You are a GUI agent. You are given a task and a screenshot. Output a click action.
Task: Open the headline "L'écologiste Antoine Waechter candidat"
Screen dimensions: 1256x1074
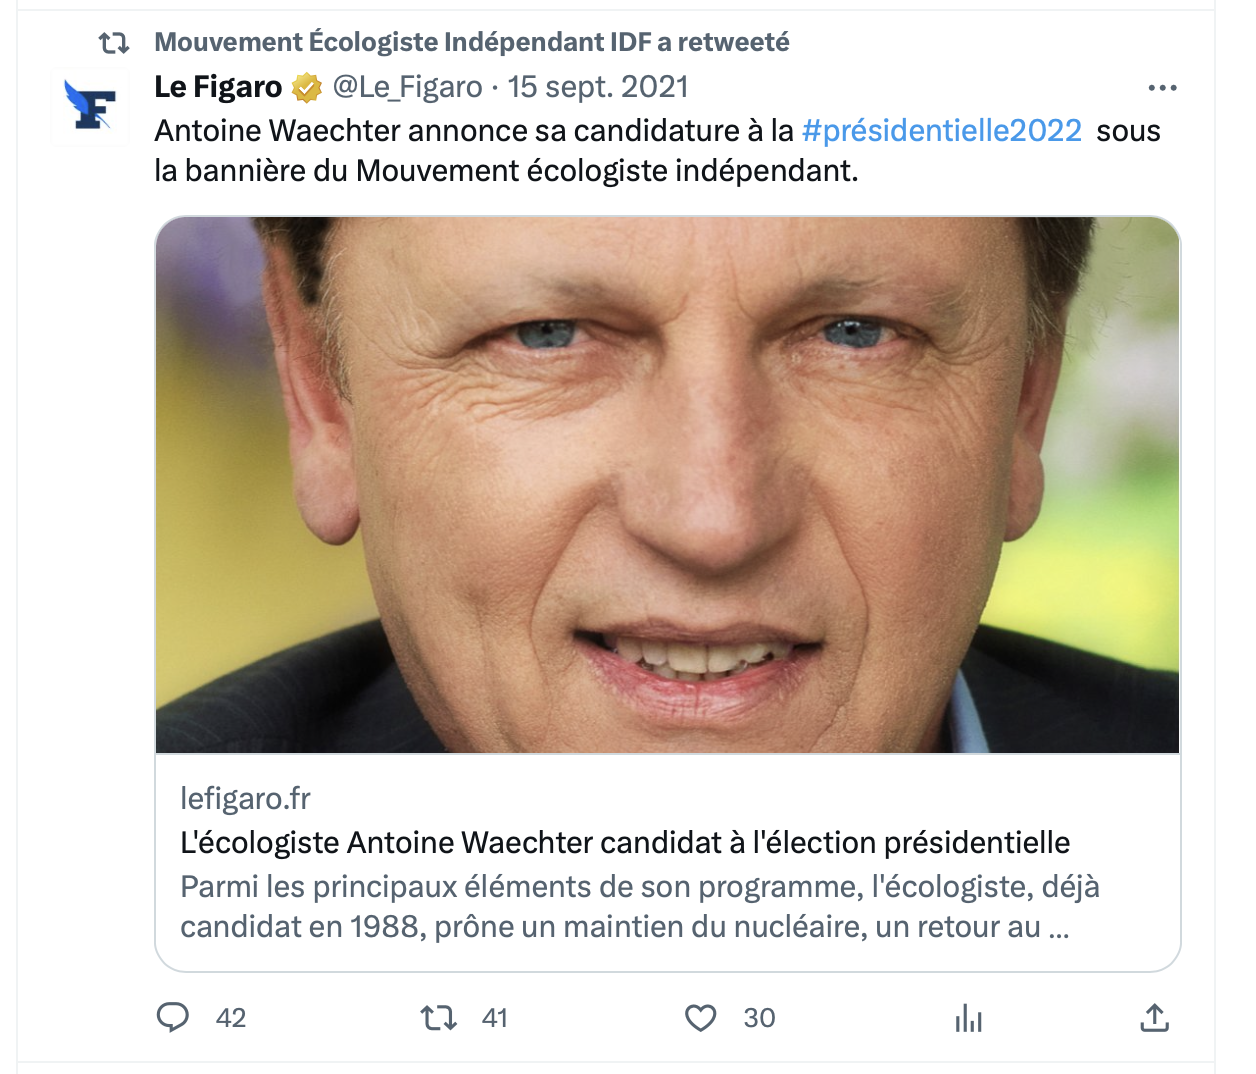pos(624,842)
